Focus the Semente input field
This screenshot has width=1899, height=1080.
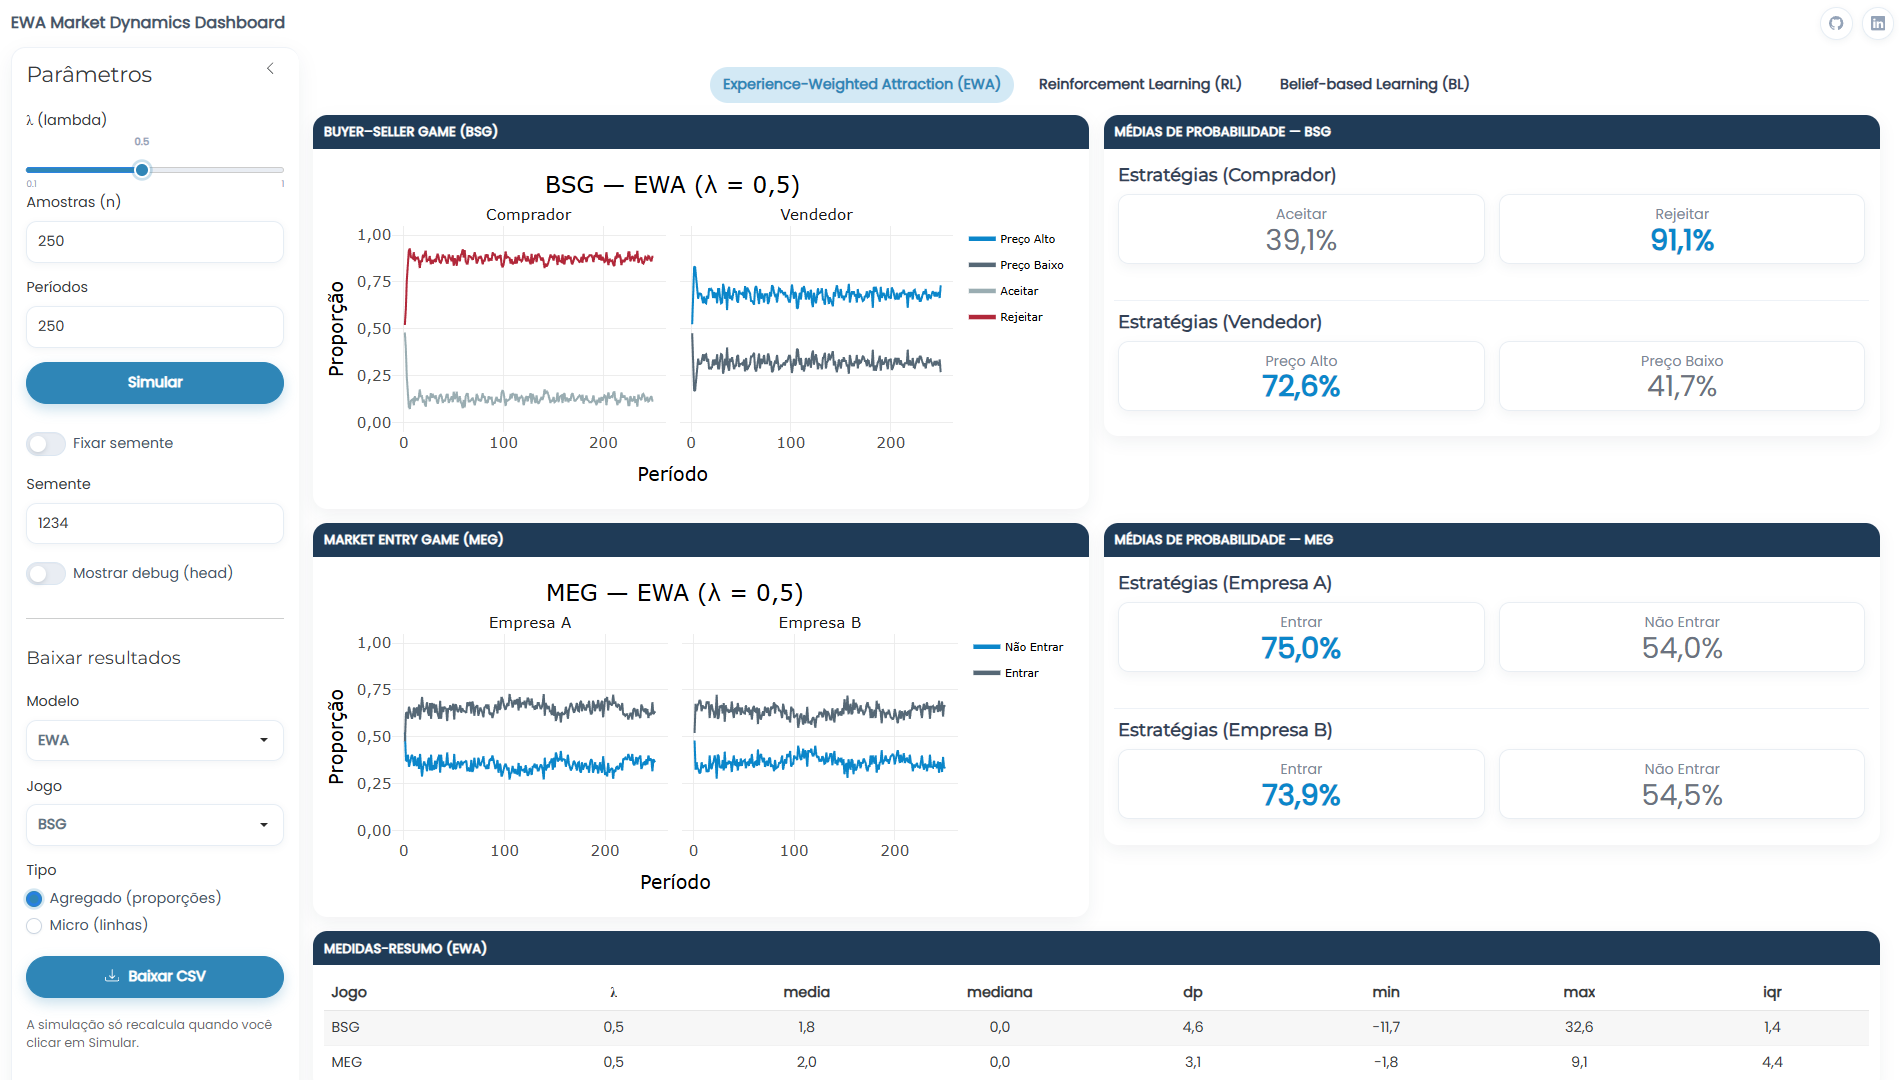[154, 523]
